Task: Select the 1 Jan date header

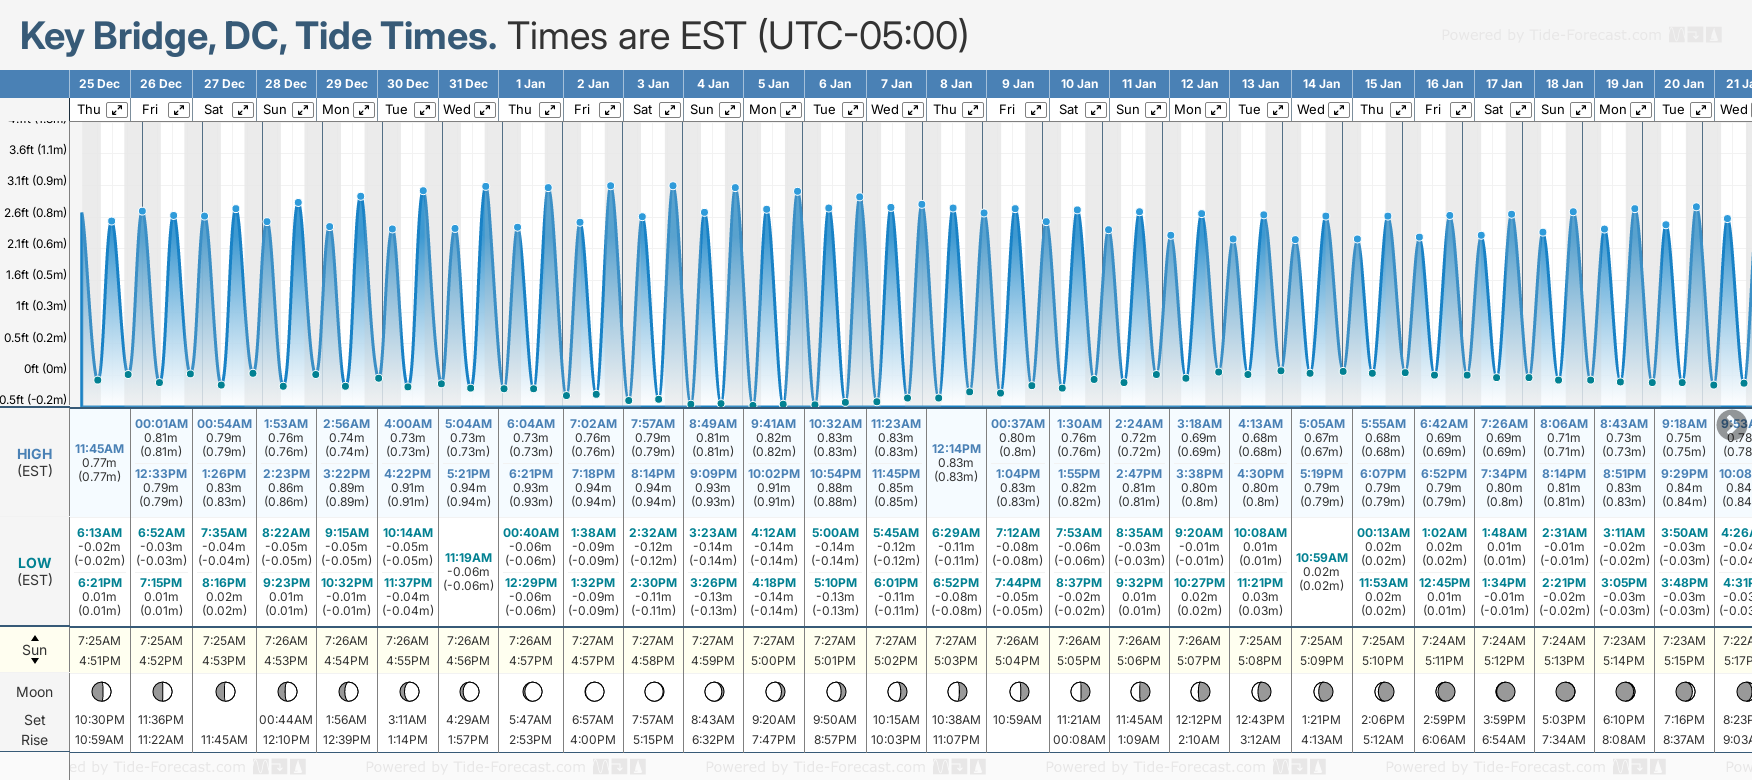Action: [x=530, y=84]
